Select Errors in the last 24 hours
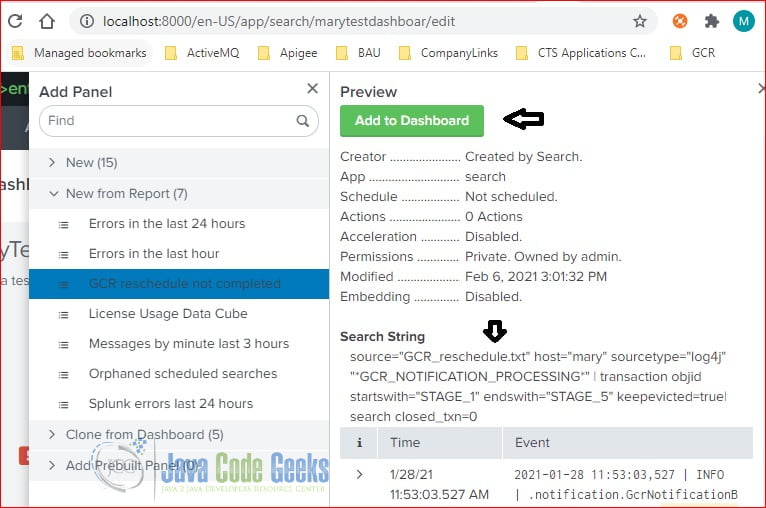Screen dimensions: 766x508 click(x=179, y=224)
